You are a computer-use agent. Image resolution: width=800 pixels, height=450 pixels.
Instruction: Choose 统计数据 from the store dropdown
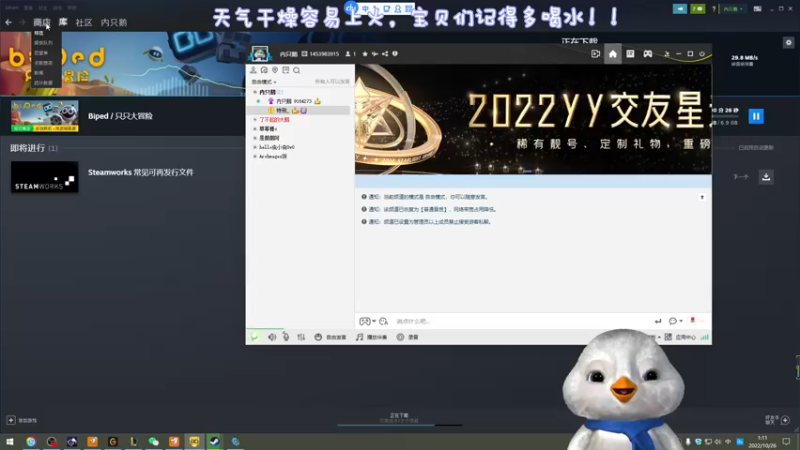(43, 83)
